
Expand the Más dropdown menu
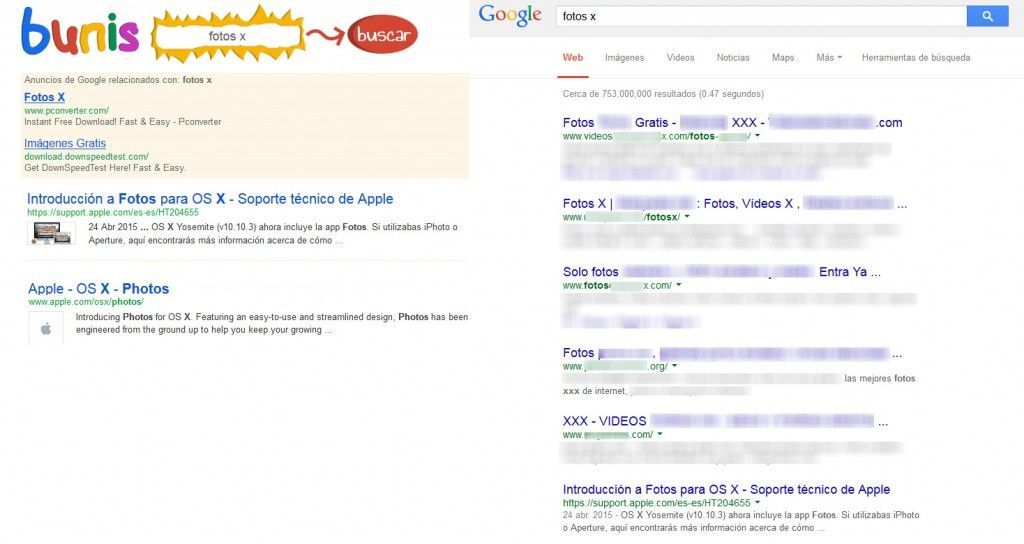pos(829,57)
